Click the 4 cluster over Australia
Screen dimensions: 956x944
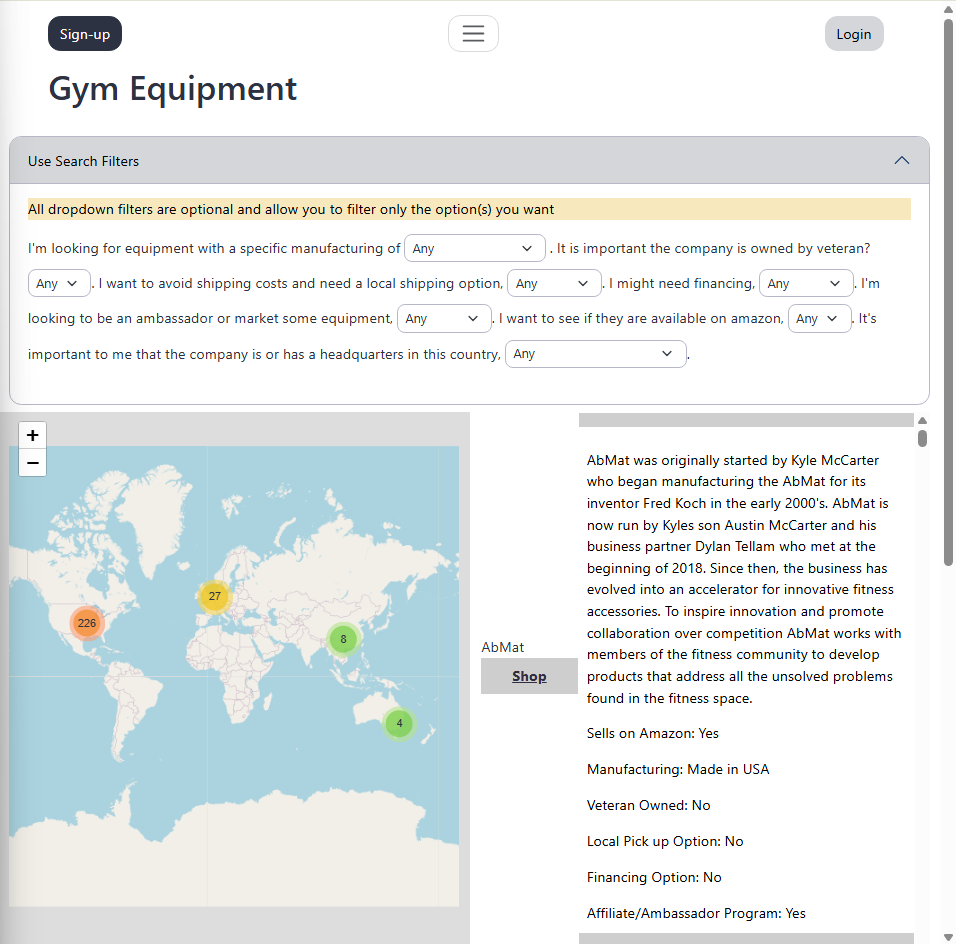coord(399,723)
